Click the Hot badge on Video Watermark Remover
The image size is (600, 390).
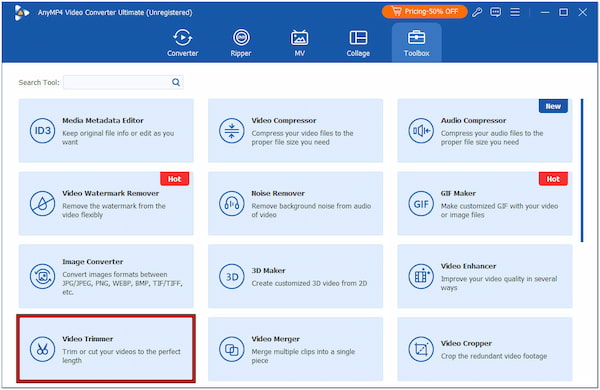174,179
